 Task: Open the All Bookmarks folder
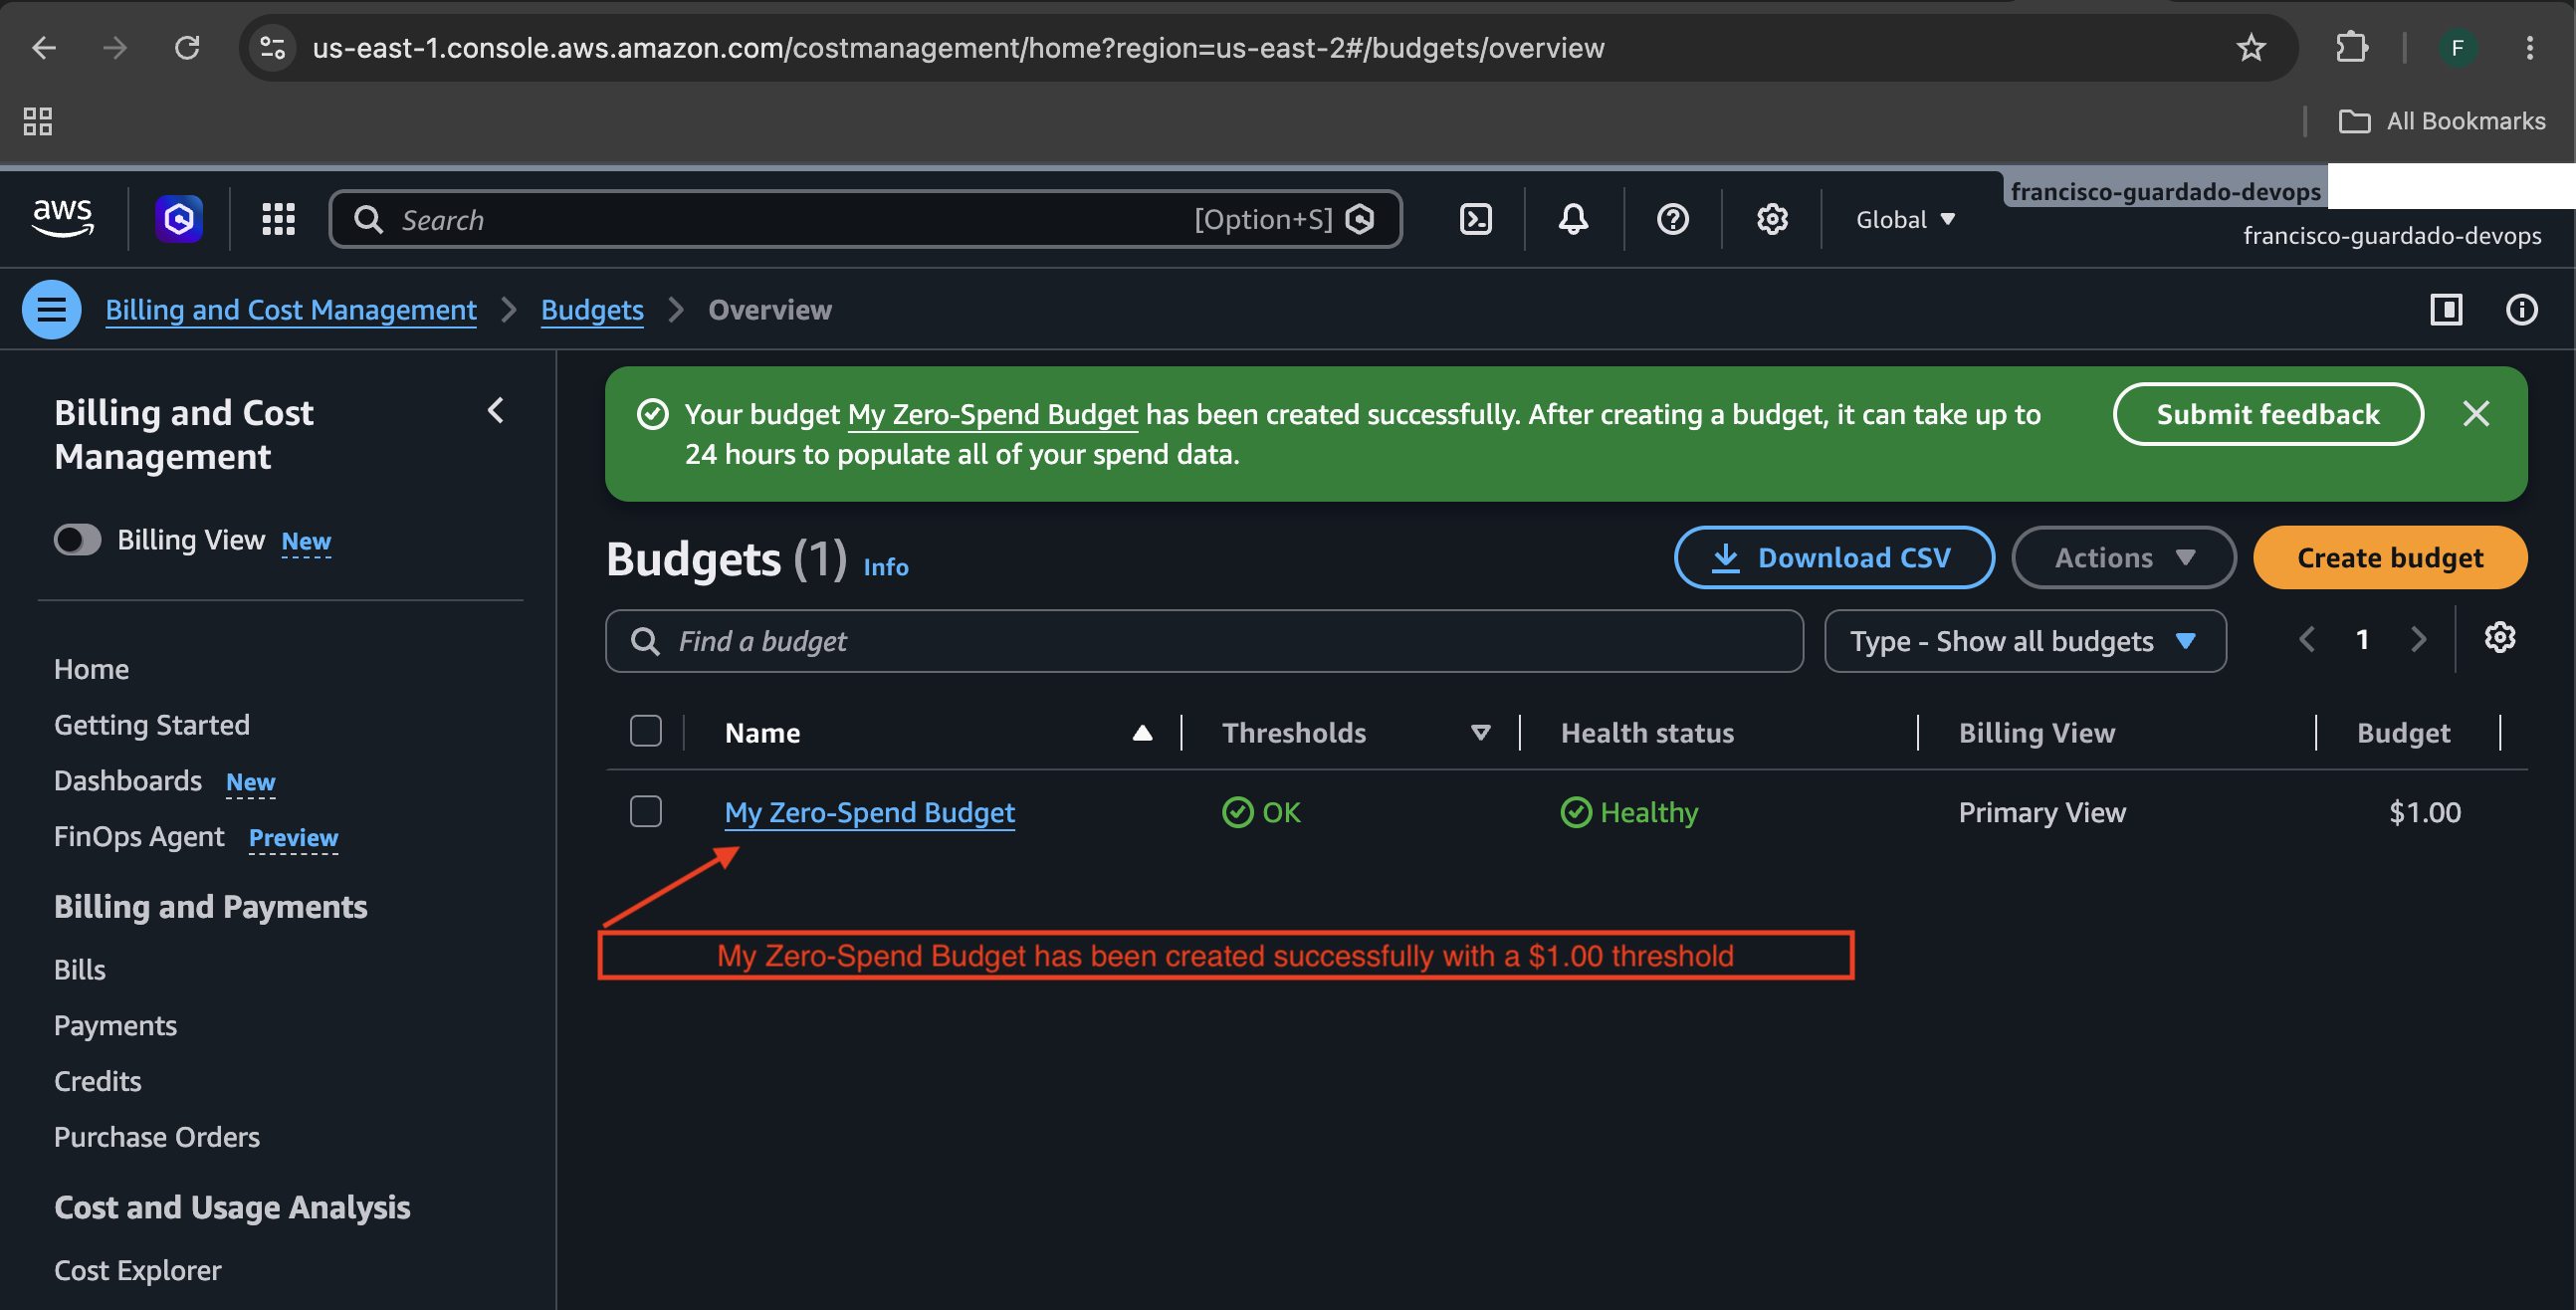coord(2442,121)
